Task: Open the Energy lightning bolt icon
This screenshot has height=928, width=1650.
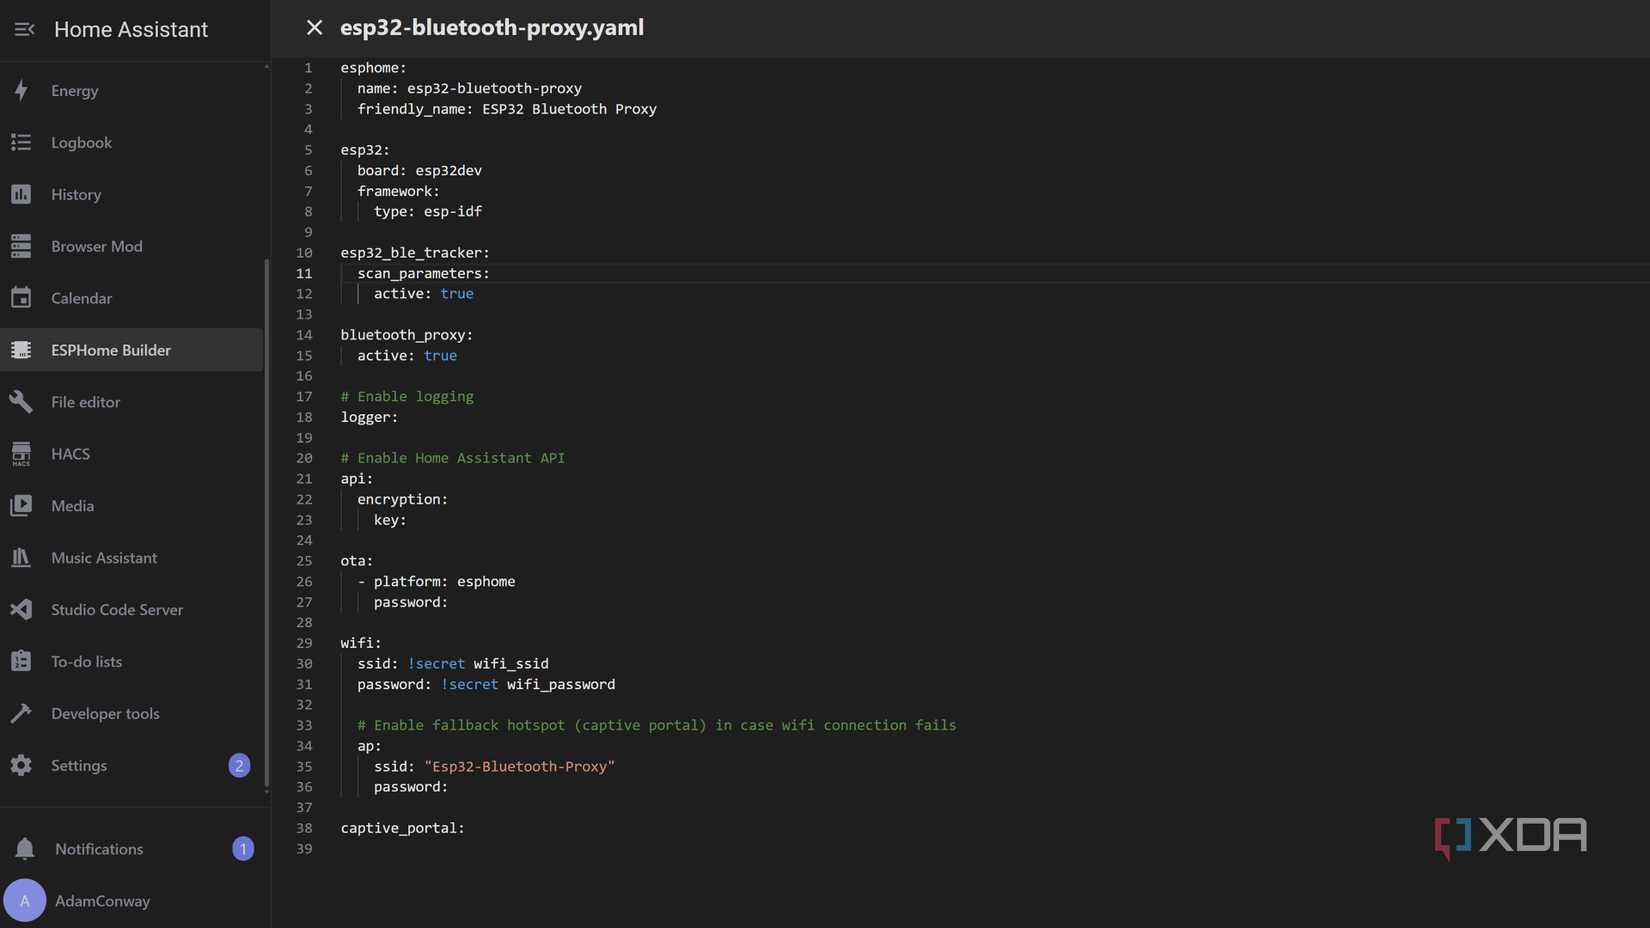Action: pyautogui.click(x=21, y=90)
